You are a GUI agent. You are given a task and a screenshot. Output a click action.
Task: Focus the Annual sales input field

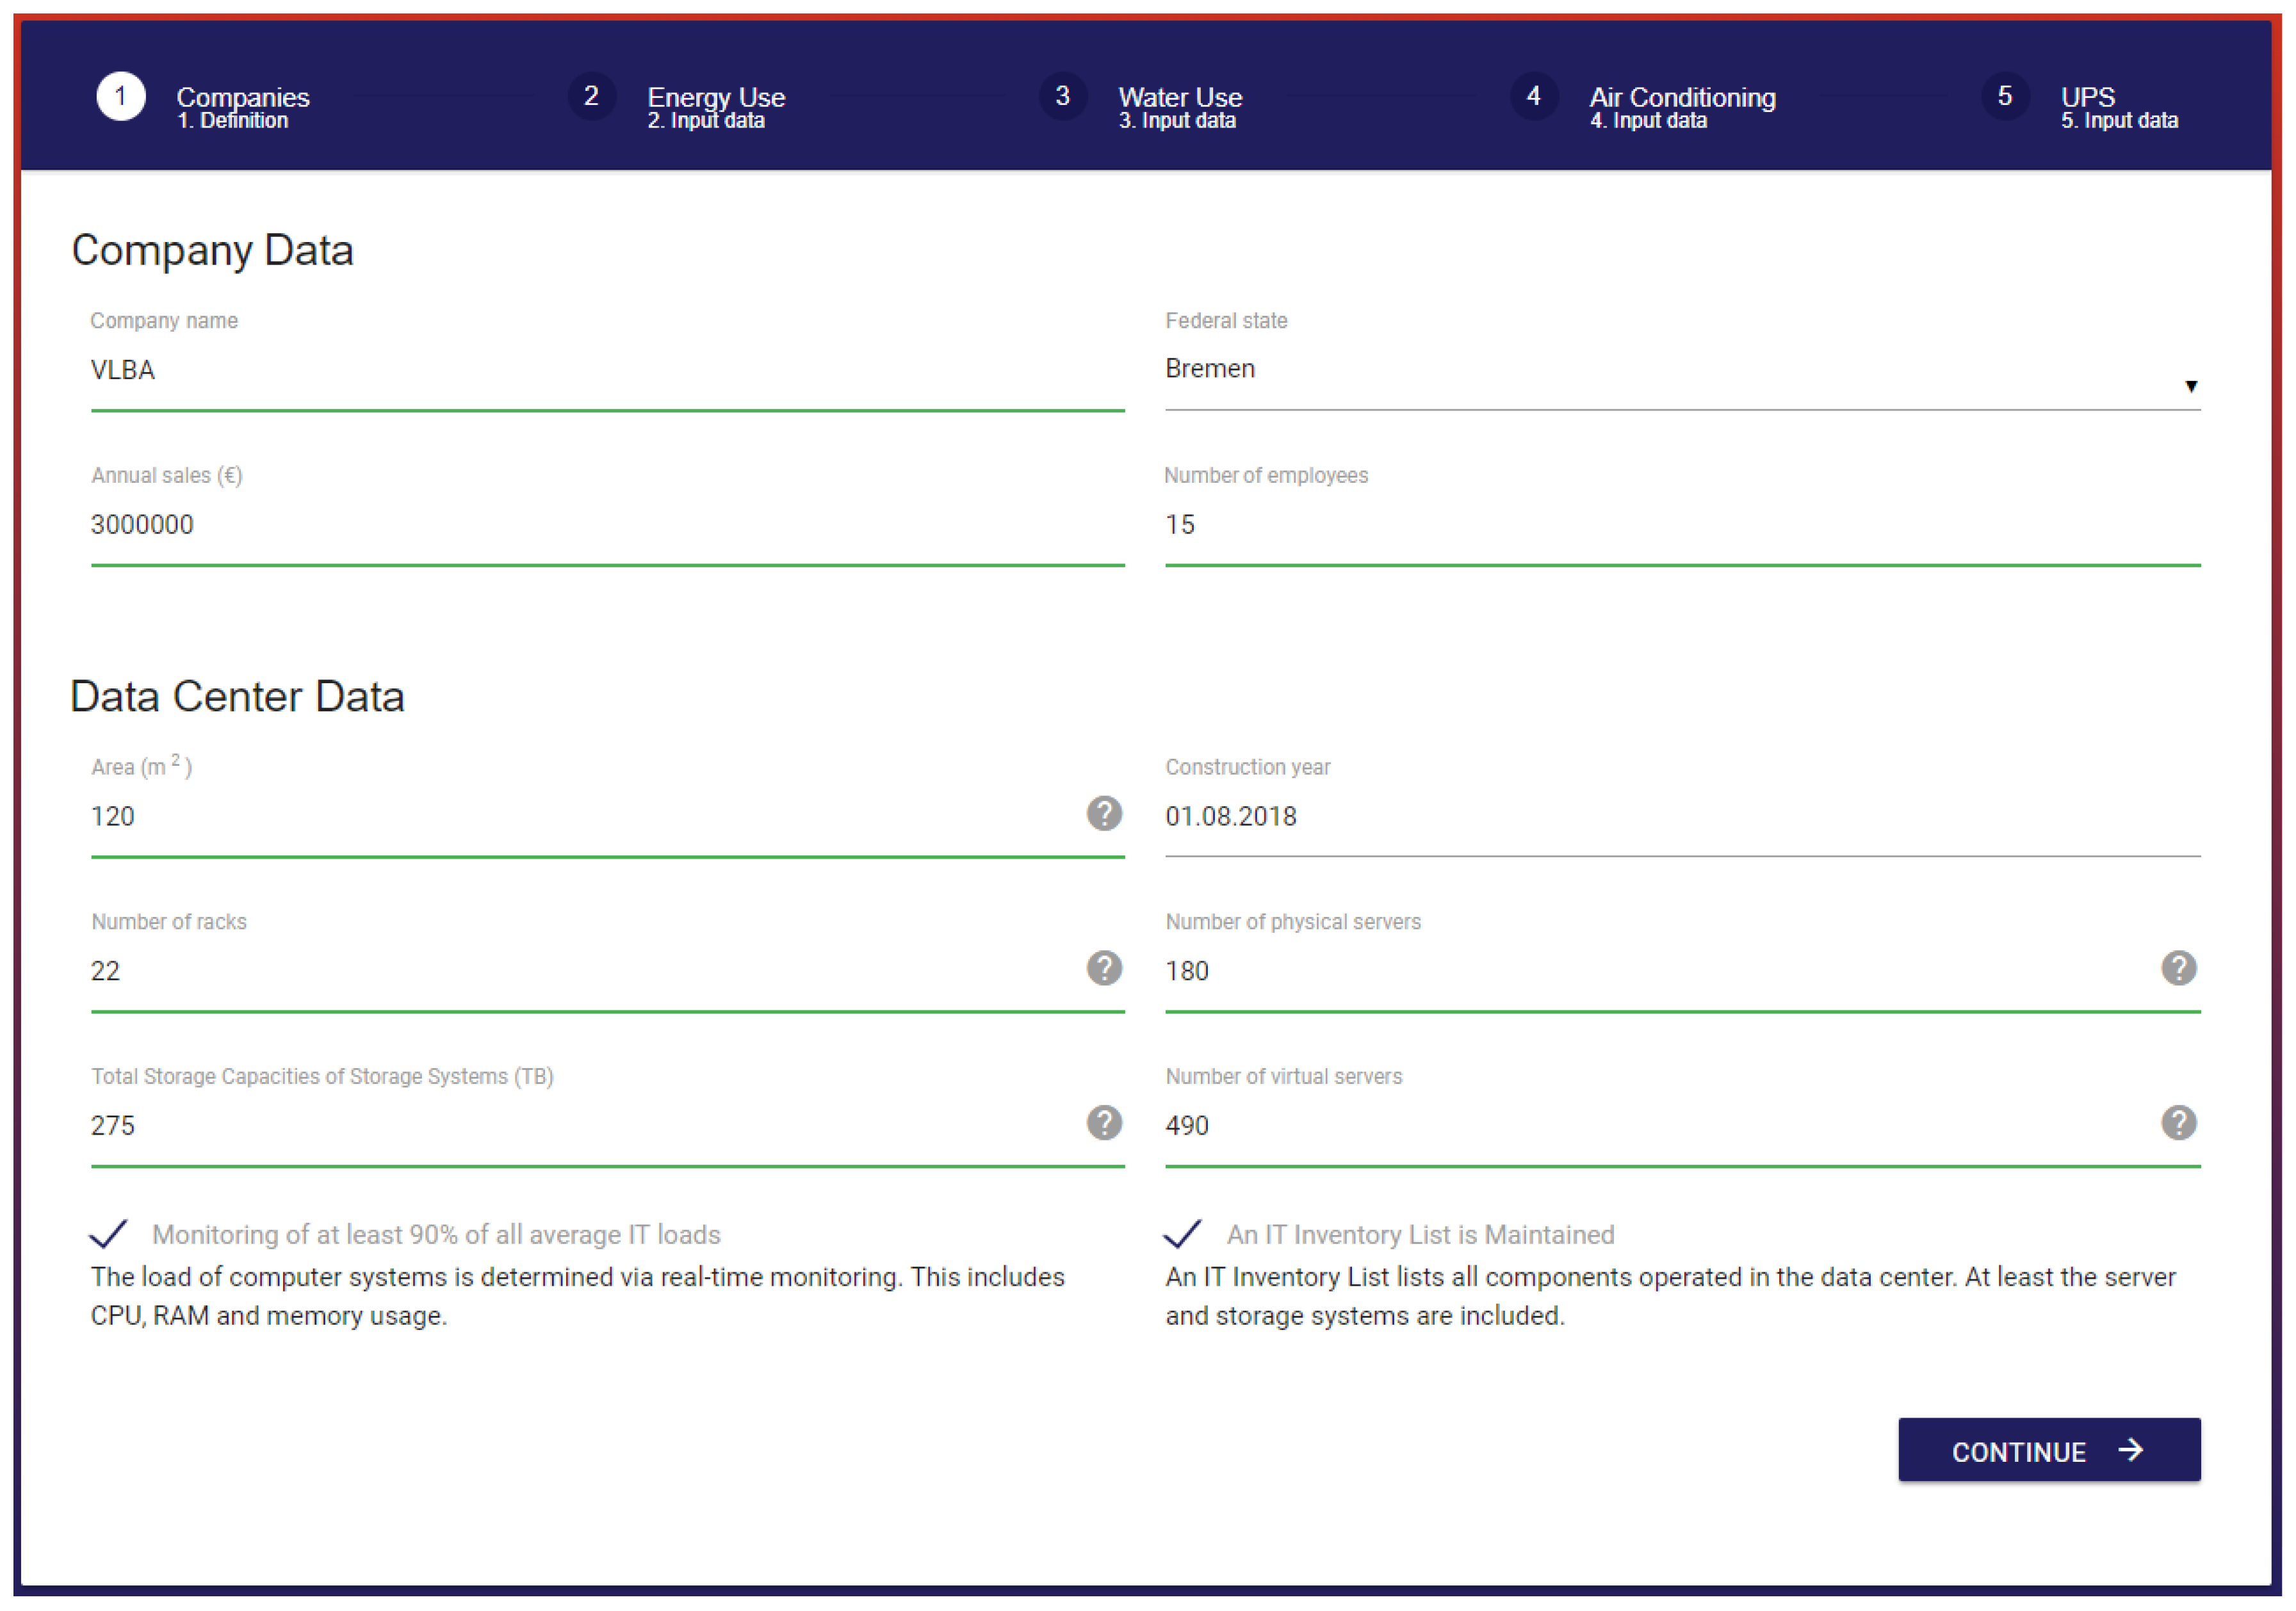pyautogui.click(x=606, y=525)
